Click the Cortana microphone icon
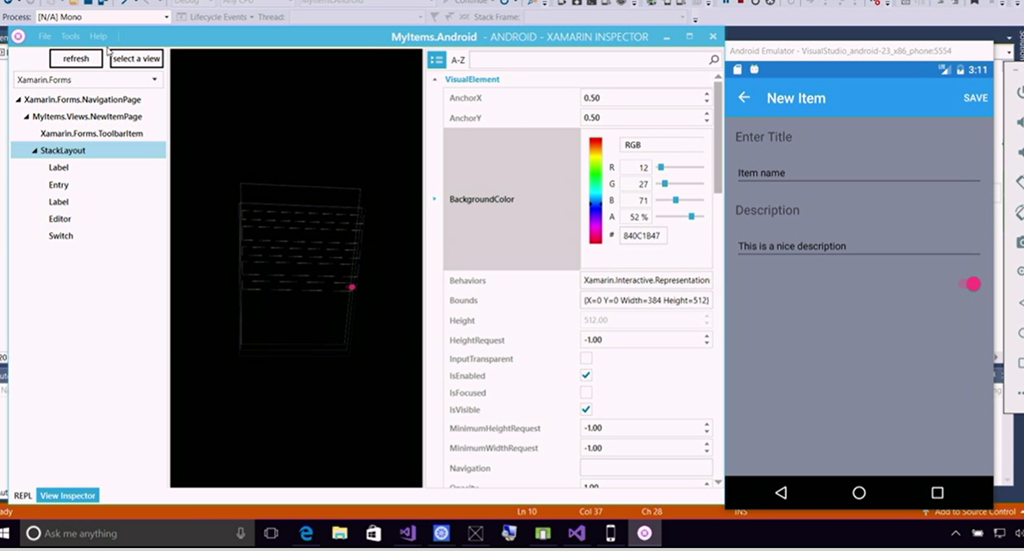Viewport: 1024px width, 551px height. (x=240, y=534)
